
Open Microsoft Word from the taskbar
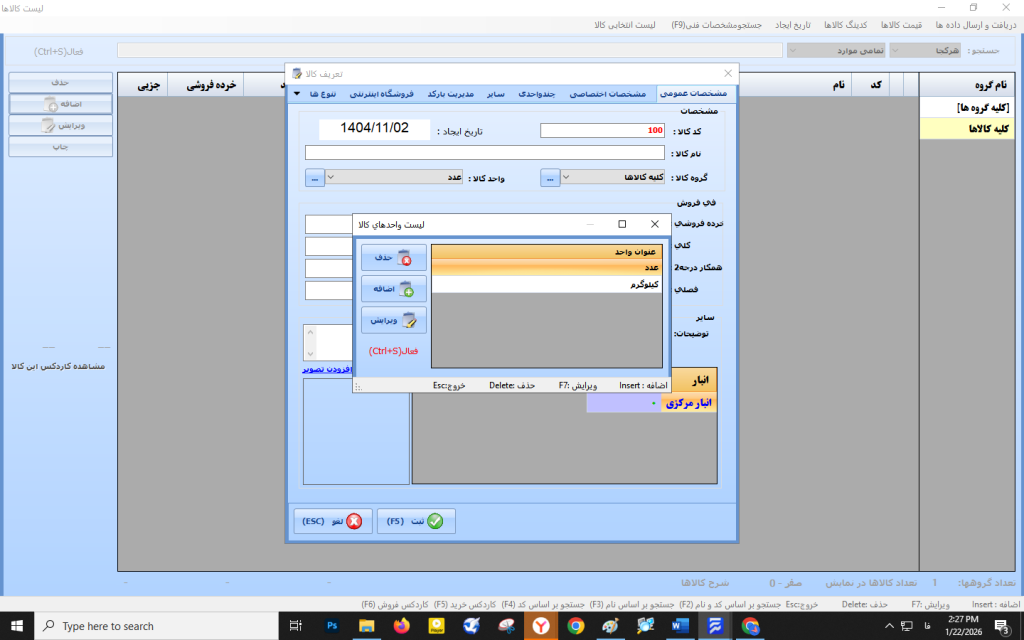680,626
